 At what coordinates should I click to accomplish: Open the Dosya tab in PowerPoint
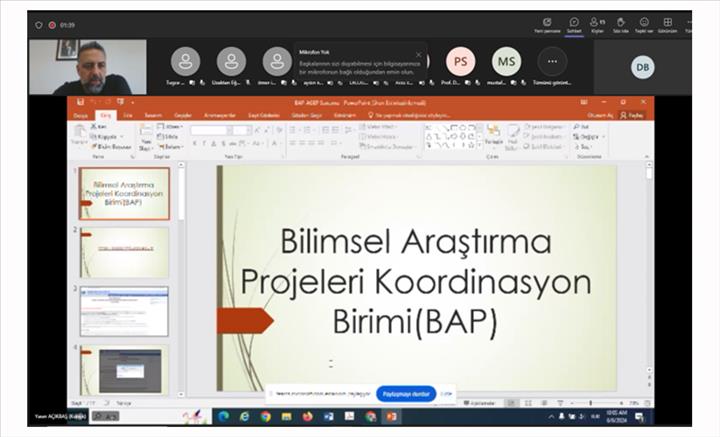click(x=80, y=115)
